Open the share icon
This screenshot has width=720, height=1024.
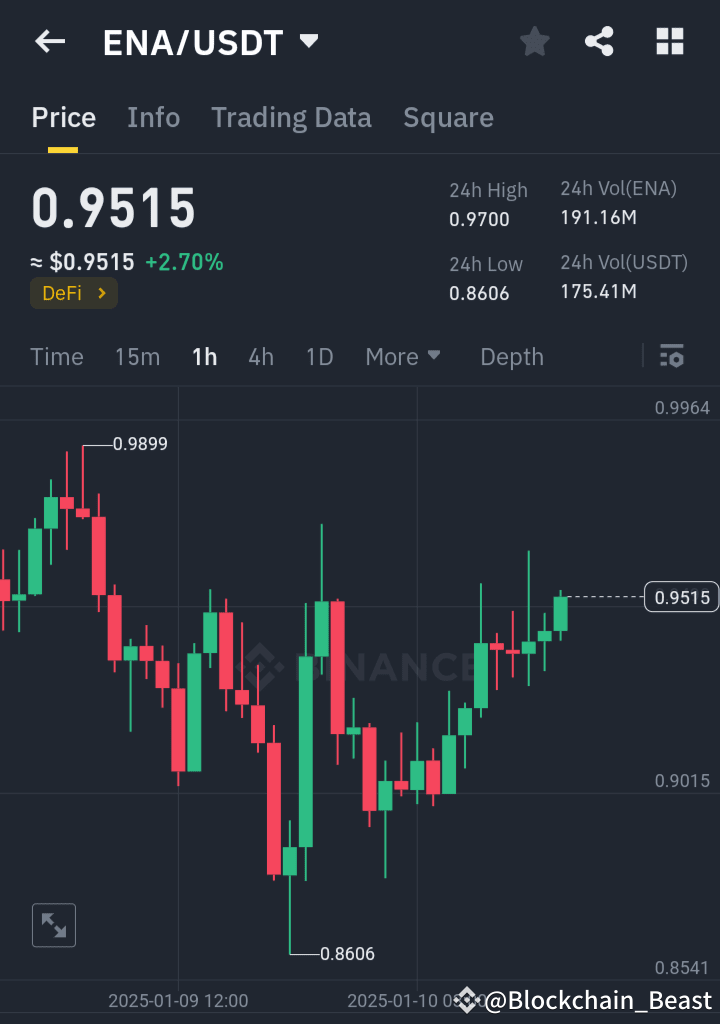pyautogui.click(x=599, y=41)
